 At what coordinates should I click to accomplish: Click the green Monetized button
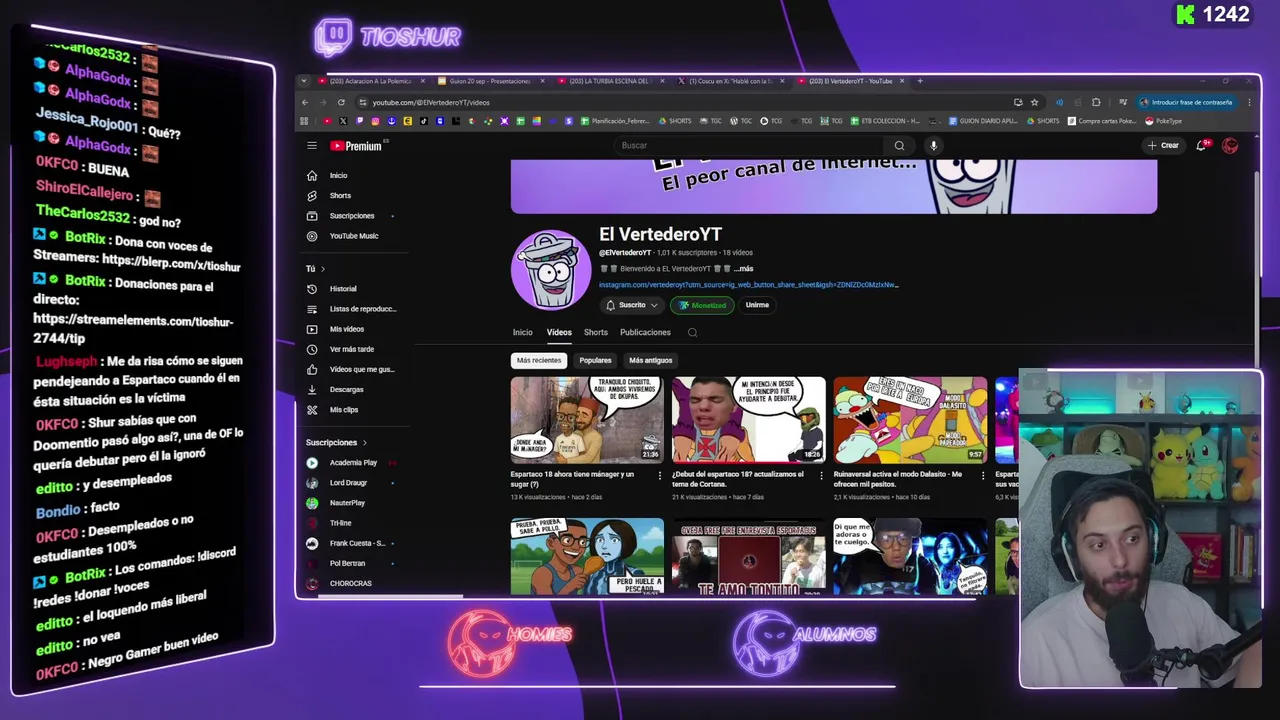[x=702, y=305]
